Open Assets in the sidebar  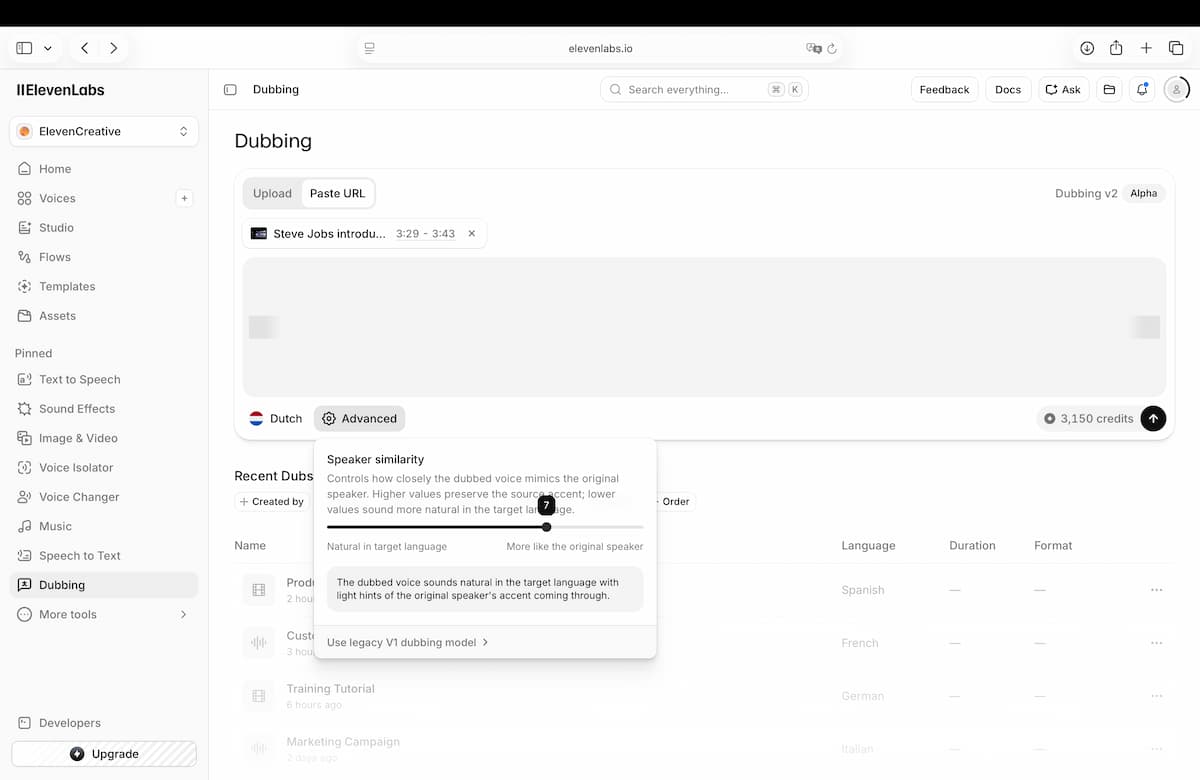pyautogui.click(x=104, y=316)
